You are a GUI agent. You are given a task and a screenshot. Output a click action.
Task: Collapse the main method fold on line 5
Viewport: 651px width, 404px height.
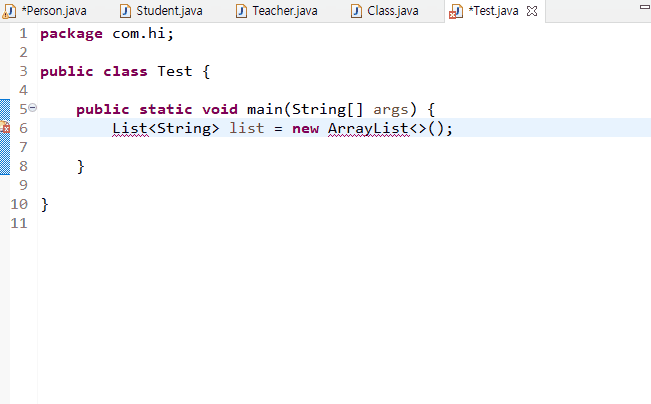click(32, 108)
